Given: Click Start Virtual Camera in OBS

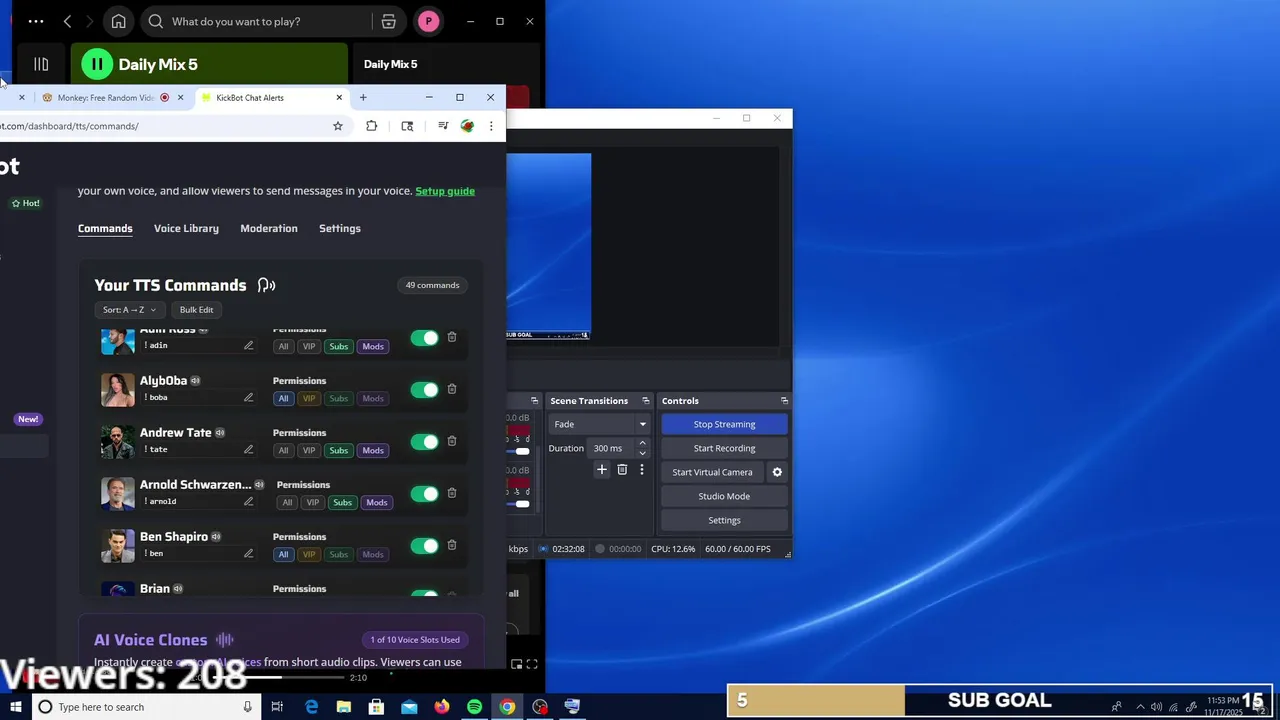Looking at the screenshot, I should tap(712, 472).
